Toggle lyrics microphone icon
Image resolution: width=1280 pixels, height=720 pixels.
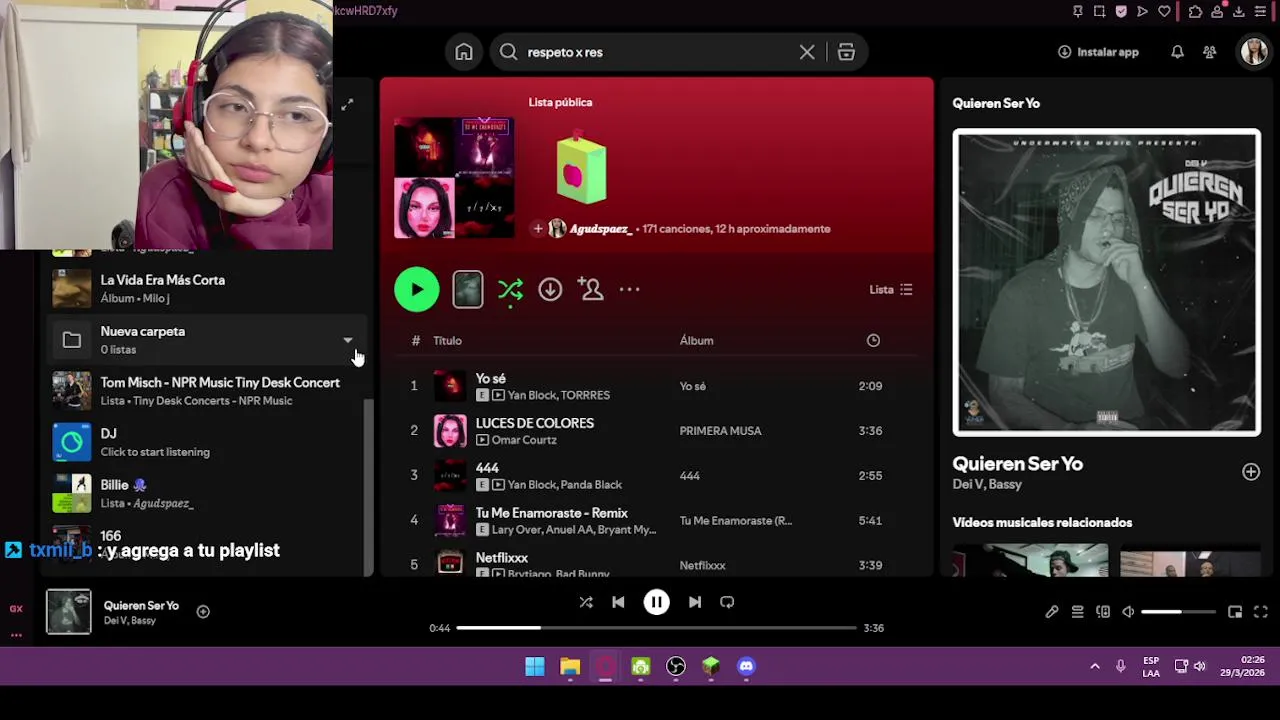pyautogui.click(x=1052, y=612)
